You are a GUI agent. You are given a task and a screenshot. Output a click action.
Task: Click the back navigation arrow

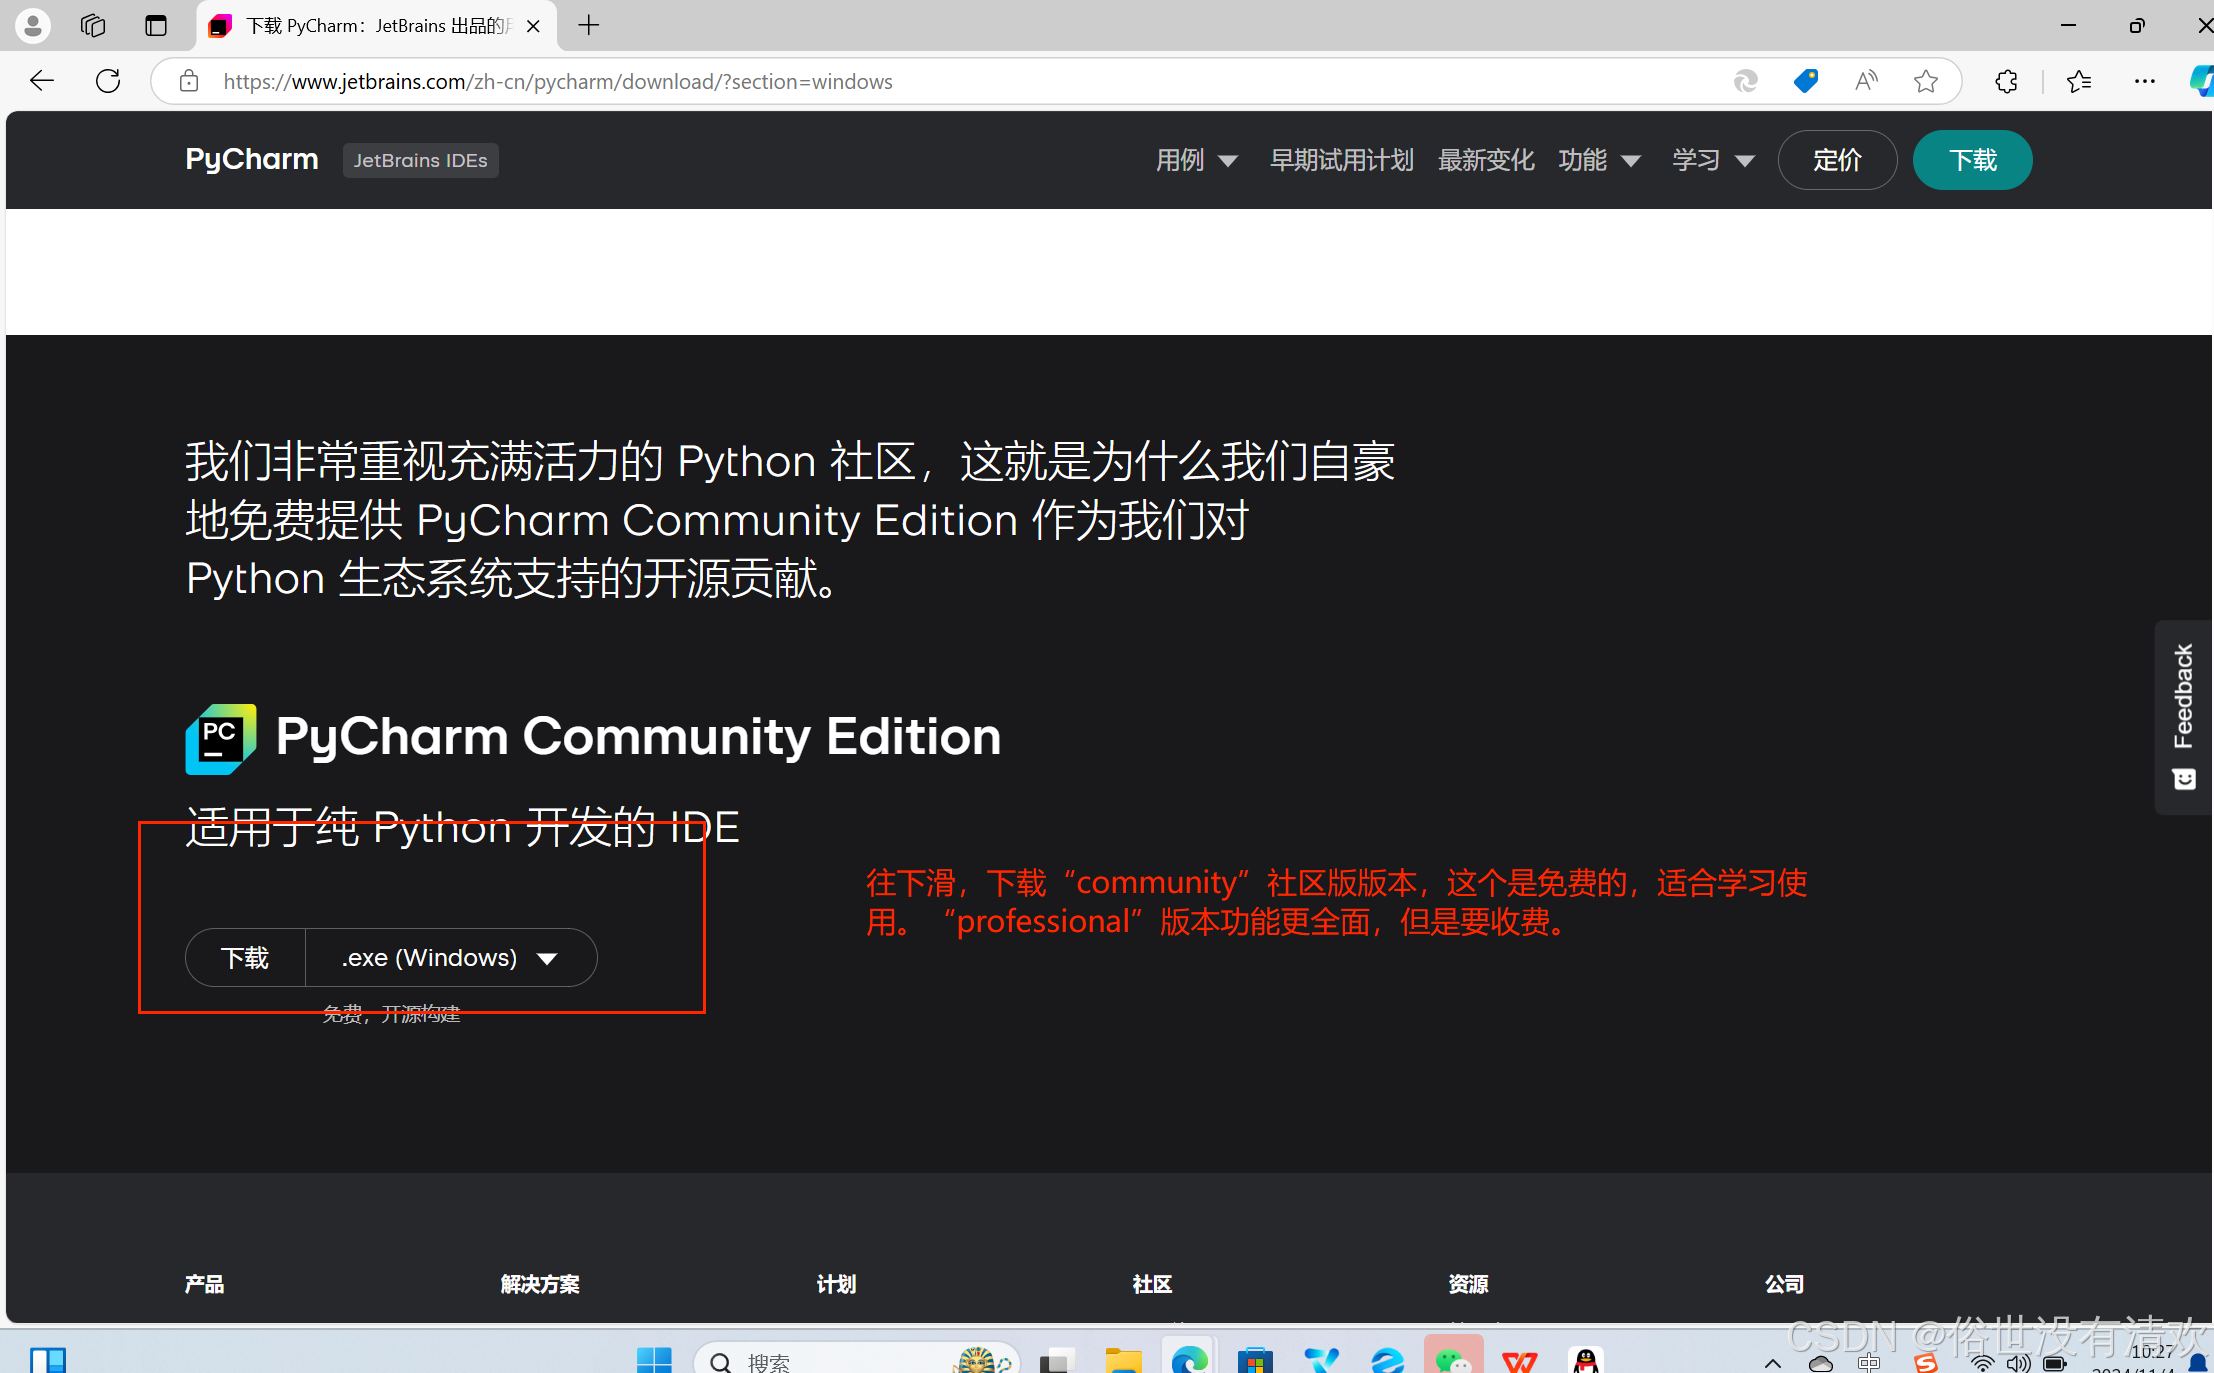[x=42, y=81]
